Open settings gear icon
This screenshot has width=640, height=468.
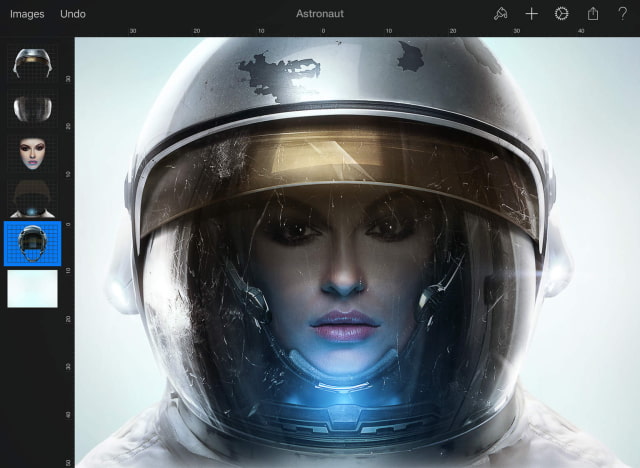tap(562, 14)
